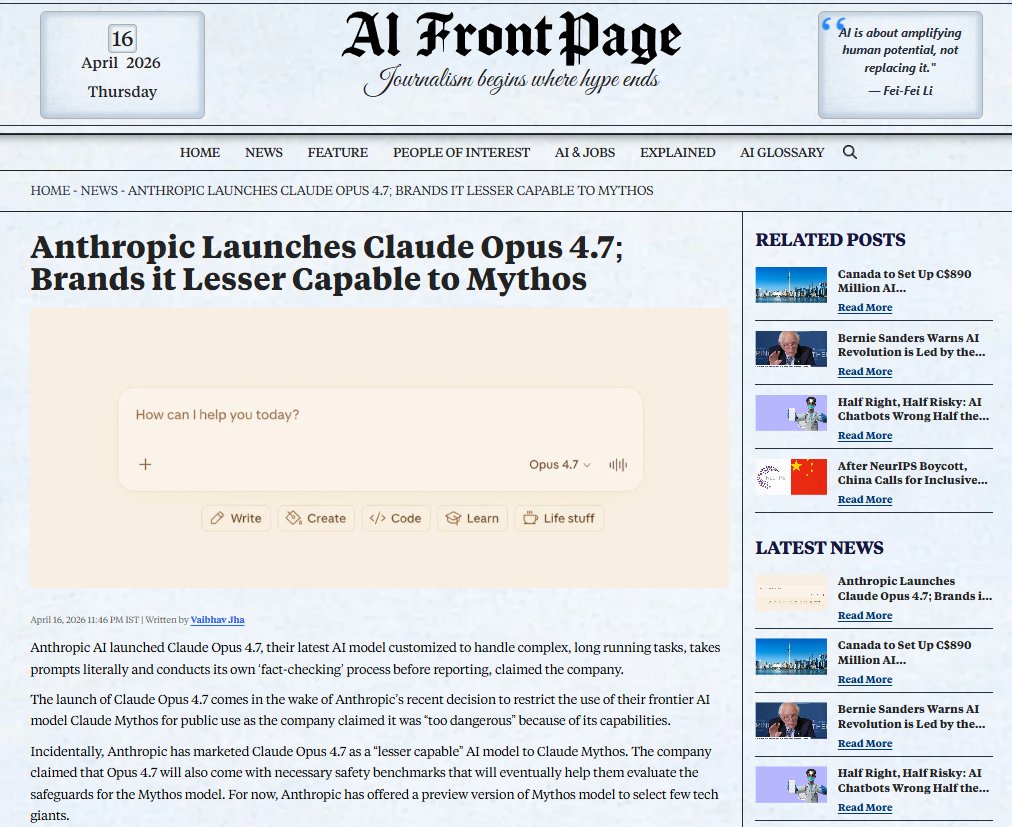Open 'Anthropic Launches Claude Opus 4.7' latest news title
Image resolution: width=1012 pixels, height=827 pixels.
[915, 588]
